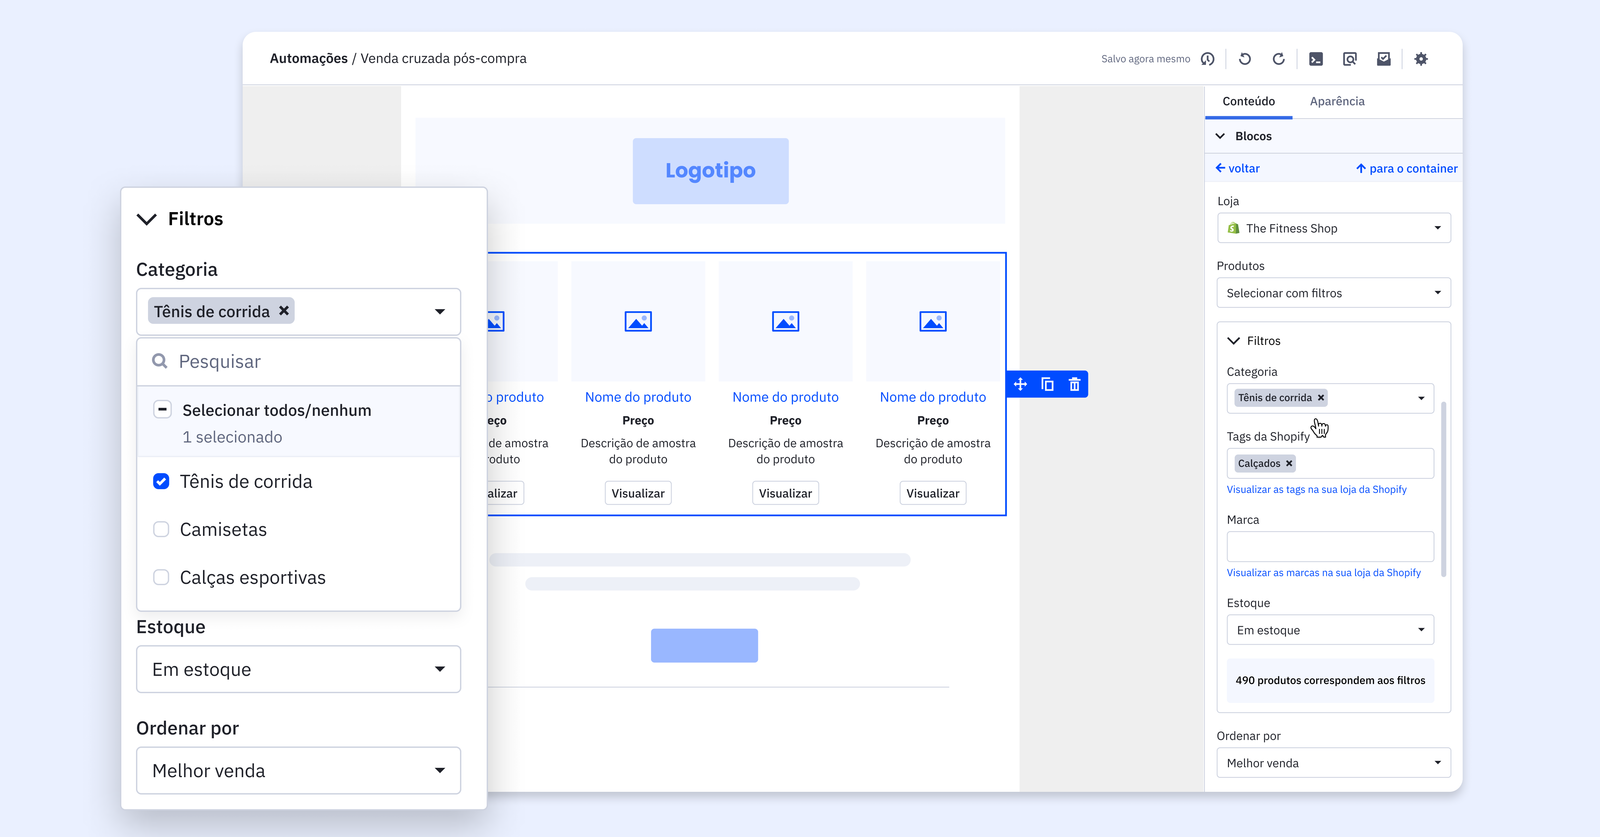Screen dimensions: 1600x837
Task: Click the settings gear icon
Action: coord(1421,59)
